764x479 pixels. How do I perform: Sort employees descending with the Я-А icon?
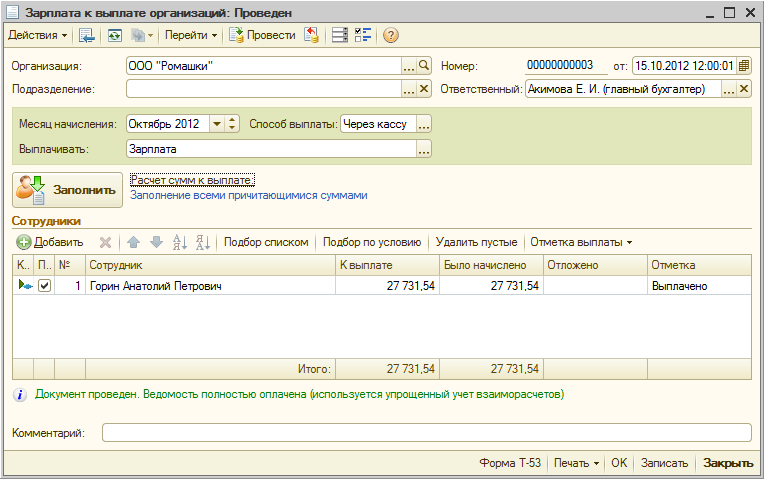pos(202,242)
